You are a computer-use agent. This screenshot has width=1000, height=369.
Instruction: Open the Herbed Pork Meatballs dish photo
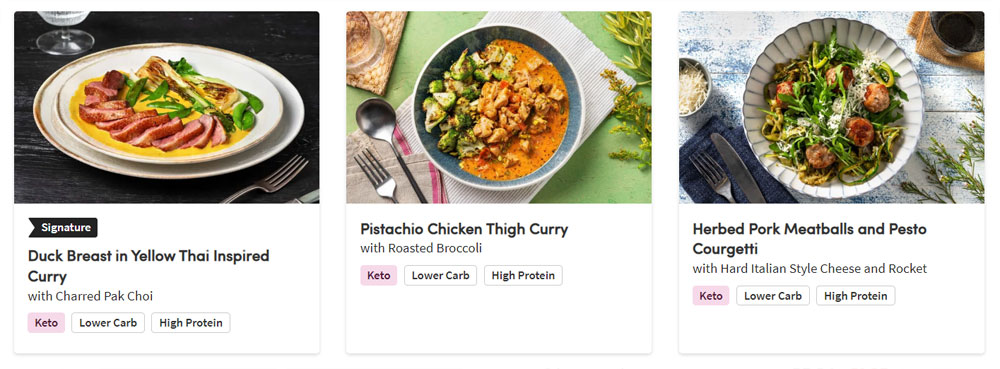click(x=832, y=107)
